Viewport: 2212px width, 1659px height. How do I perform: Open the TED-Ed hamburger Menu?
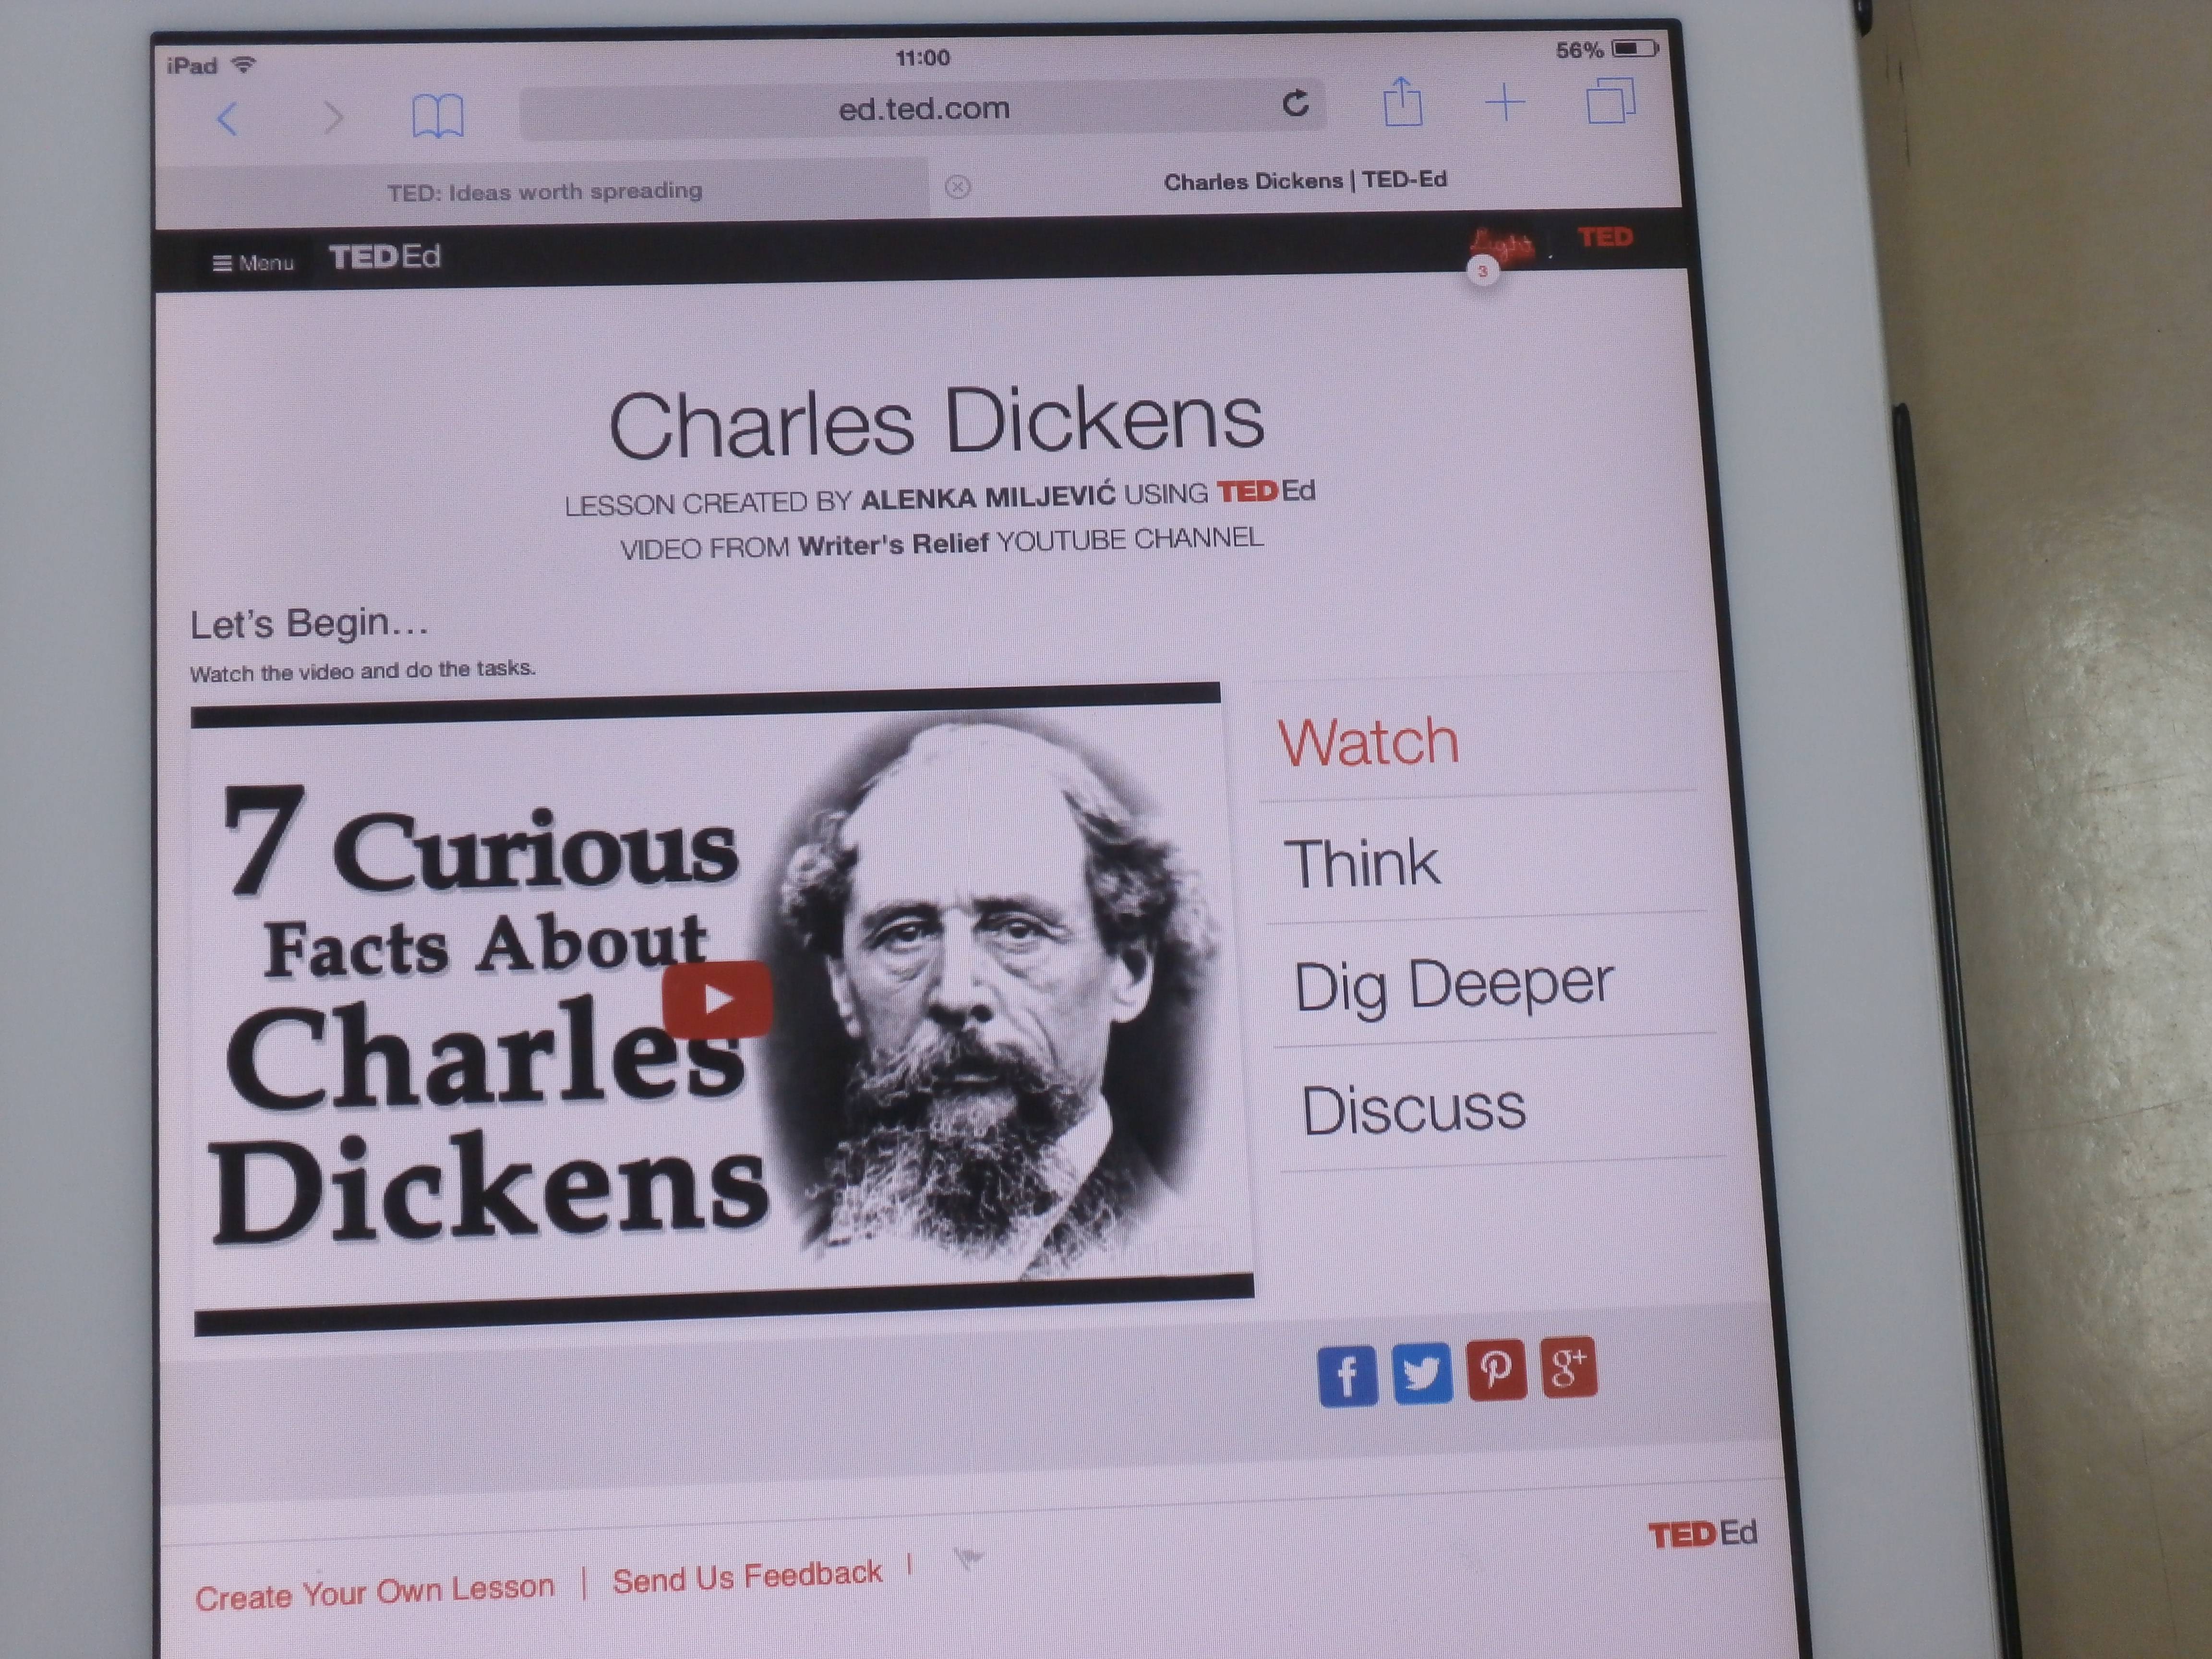pyautogui.click(x=253, y=263)
